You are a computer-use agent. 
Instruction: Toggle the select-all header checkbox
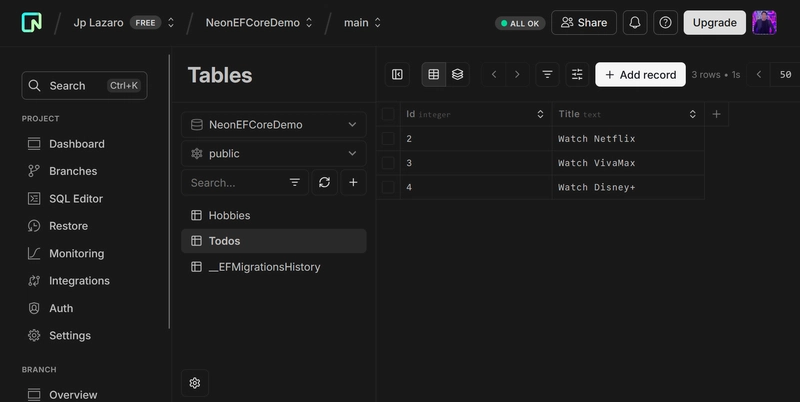(388, 114)
